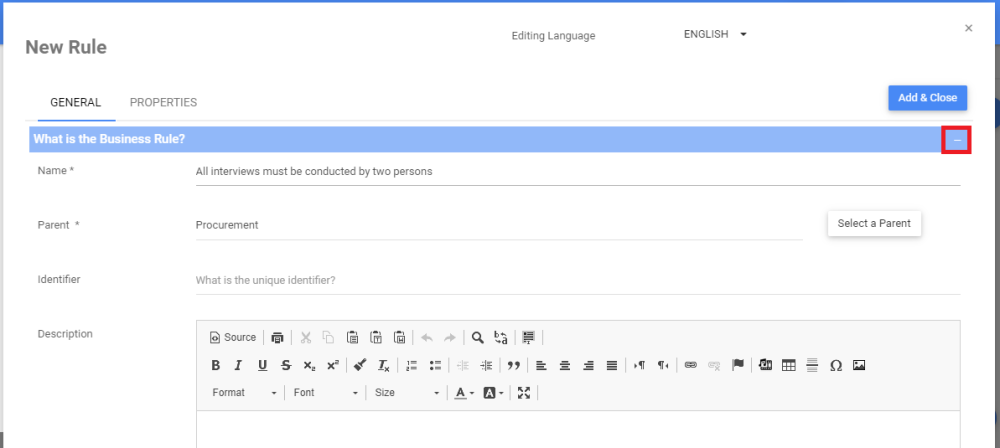Click the Parent field showing Procurement
Viewport: 1000px width, 448px height.
(x=499, y=225)
